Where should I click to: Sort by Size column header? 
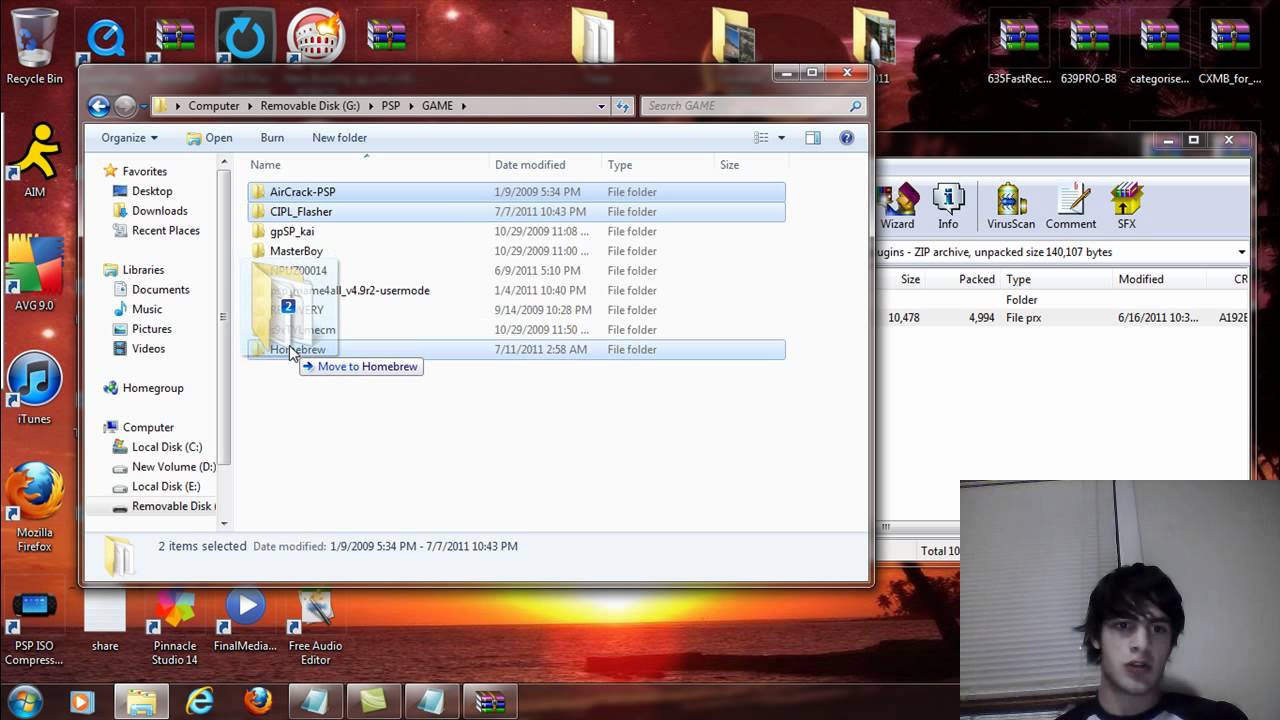pyautogui.click(x=751, y=165)
